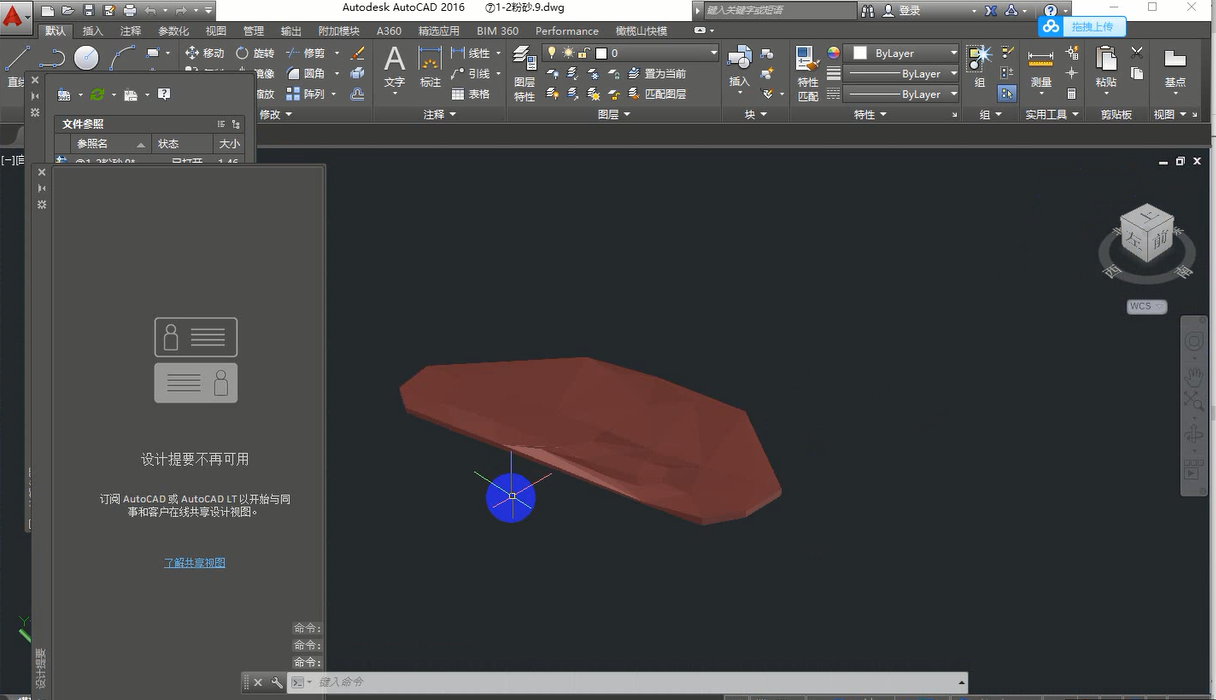Click the refresh references green icon
The height and width of the screenshot is (700, 1216).
[x=97, y=94]
